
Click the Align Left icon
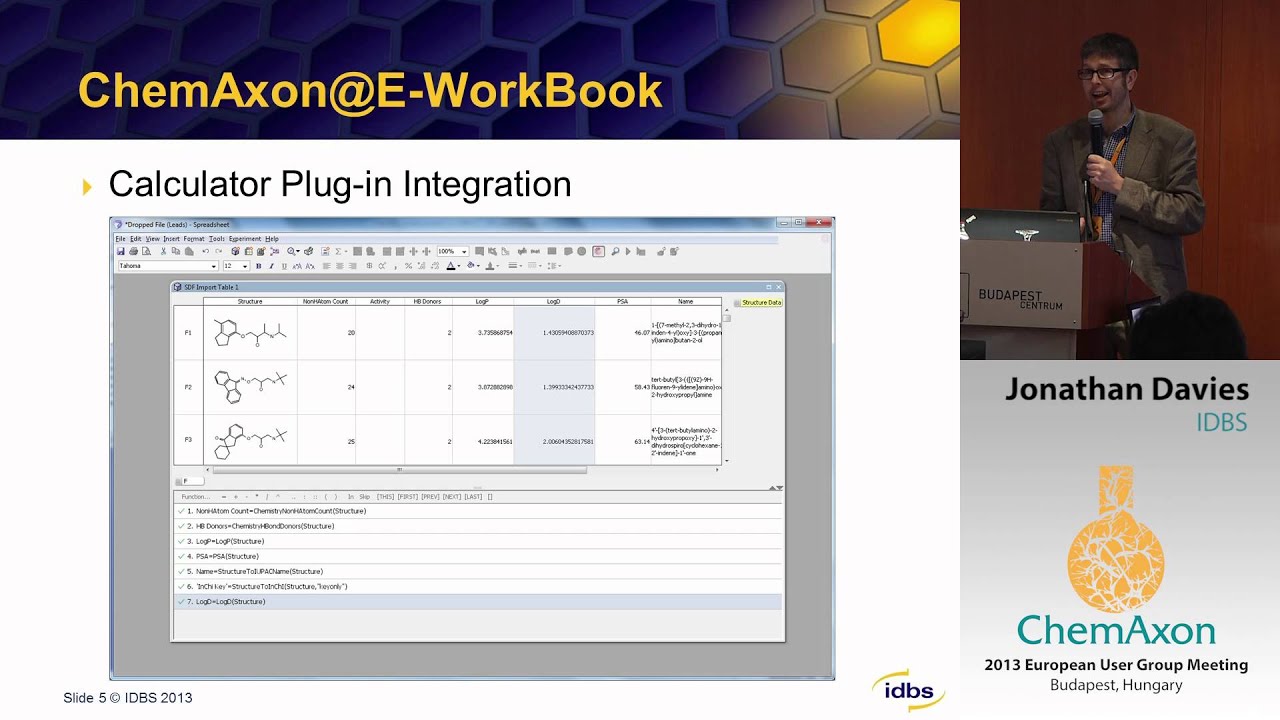point(326,266)
